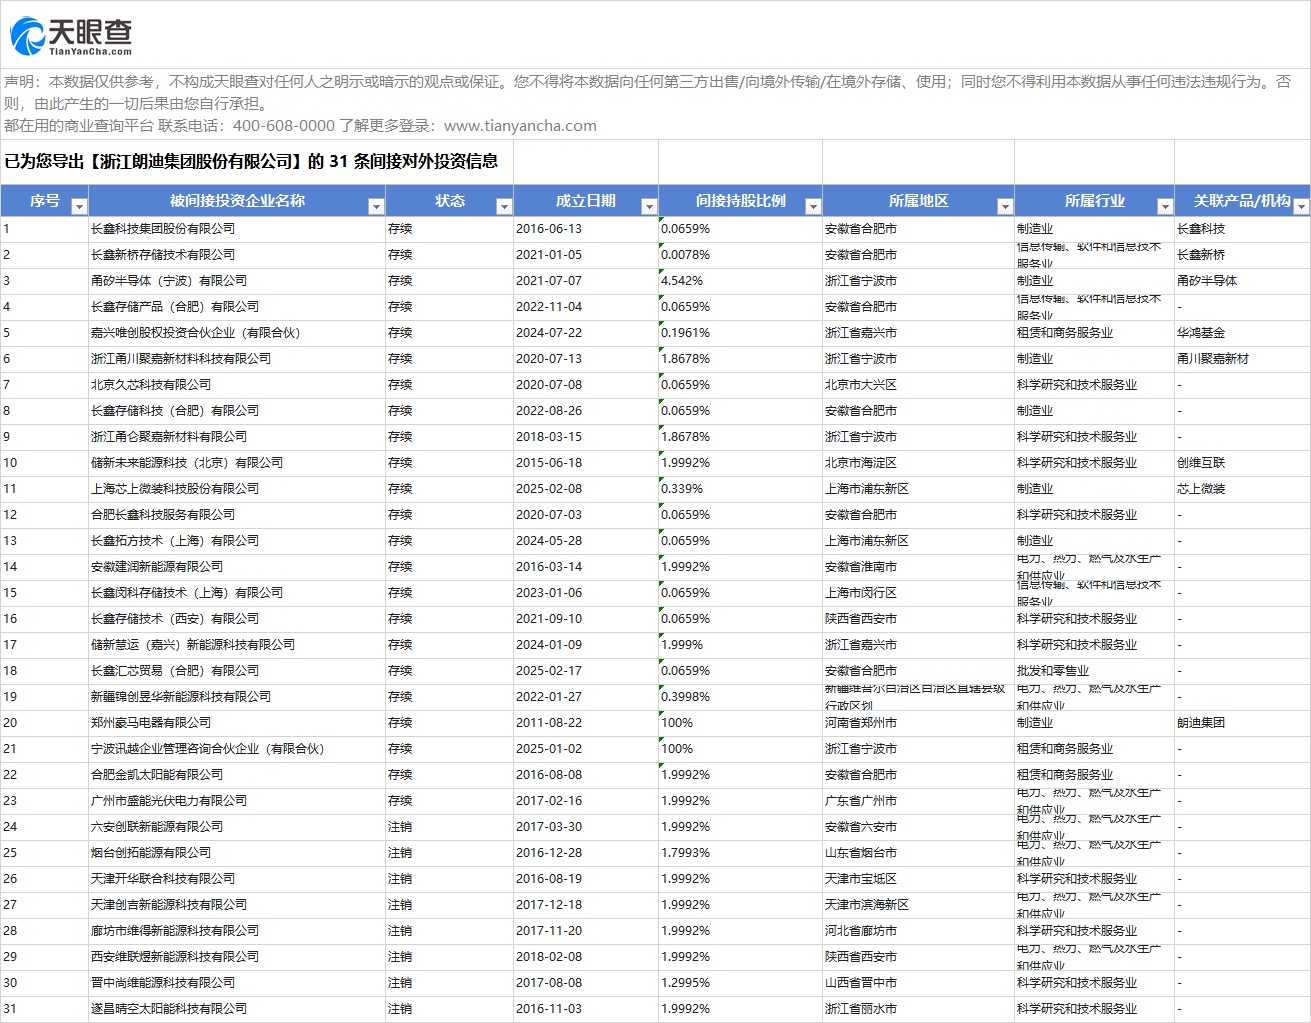The width and height of the screenshot is (1311, 1023).
Task: Select the 间接持股比例 header cell
Action: 740,201
